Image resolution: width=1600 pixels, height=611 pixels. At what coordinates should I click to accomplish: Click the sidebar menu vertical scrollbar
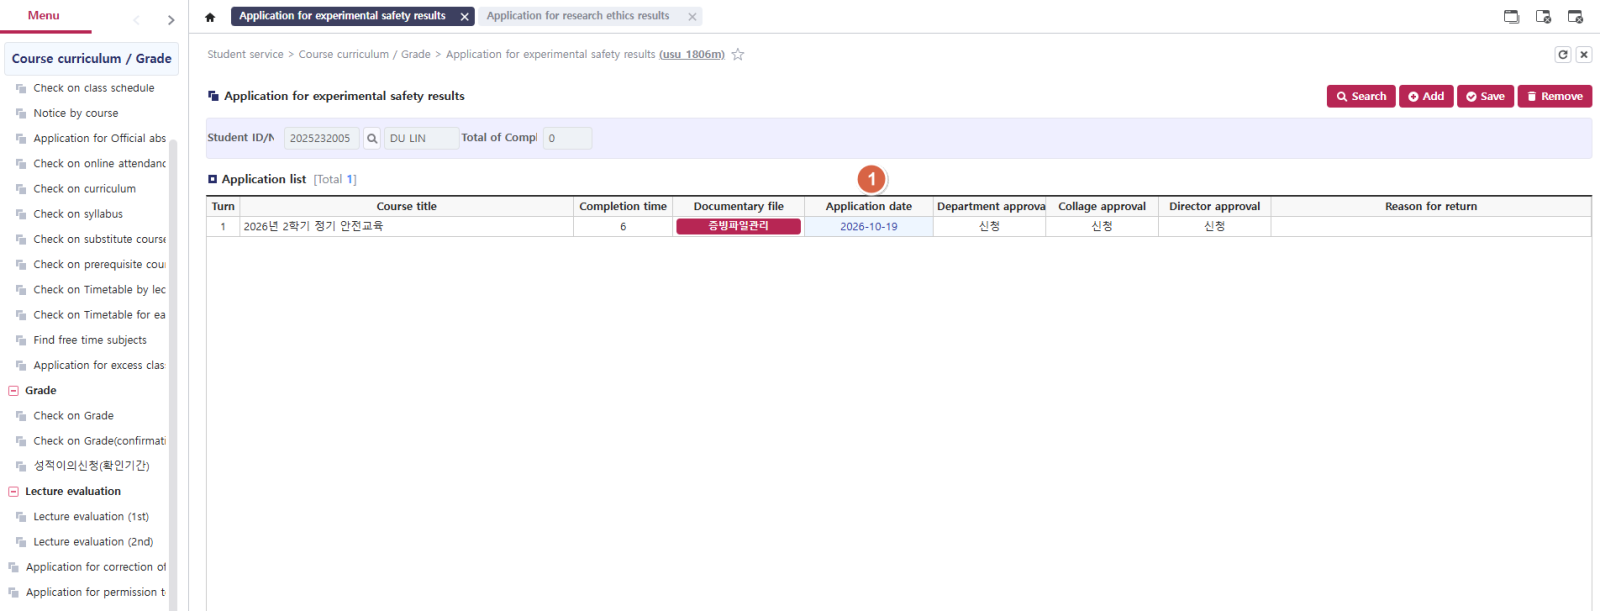[x=173, y=375]
